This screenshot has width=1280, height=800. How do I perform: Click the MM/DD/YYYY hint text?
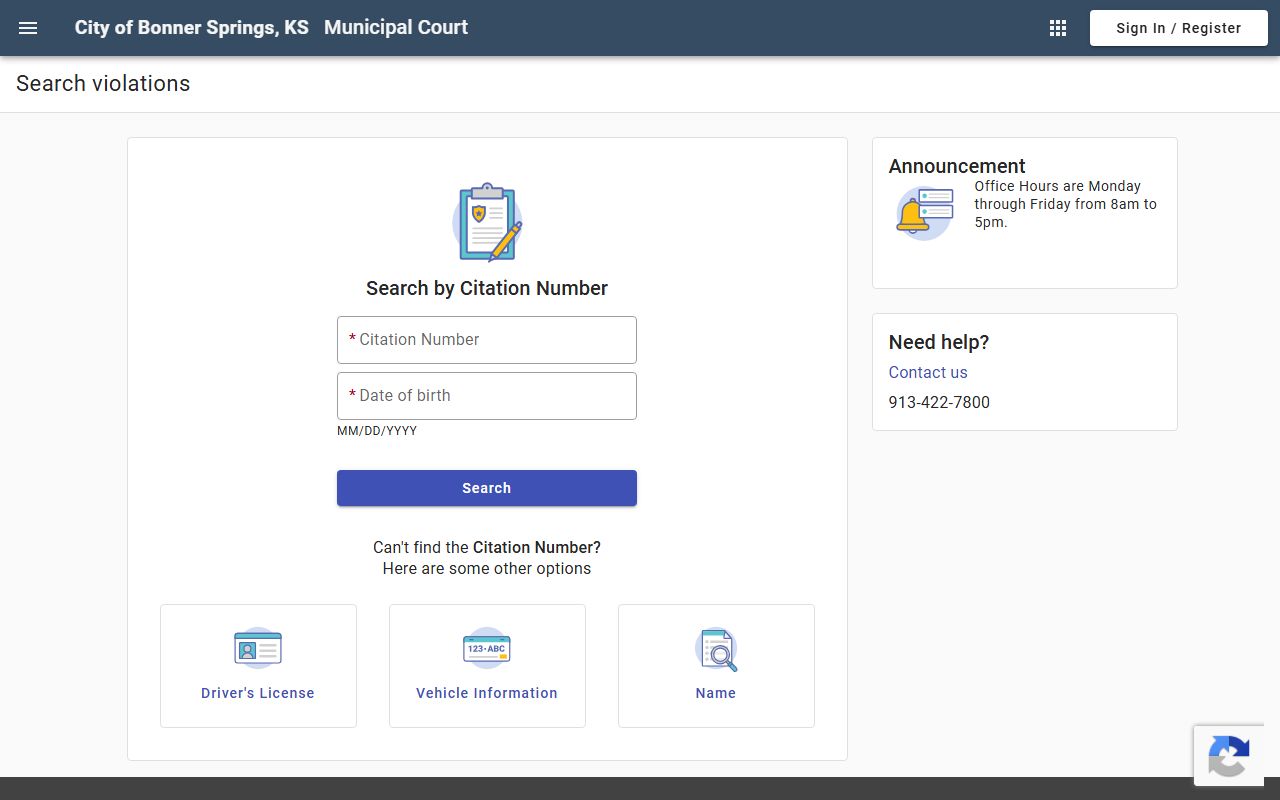(377, 431)
